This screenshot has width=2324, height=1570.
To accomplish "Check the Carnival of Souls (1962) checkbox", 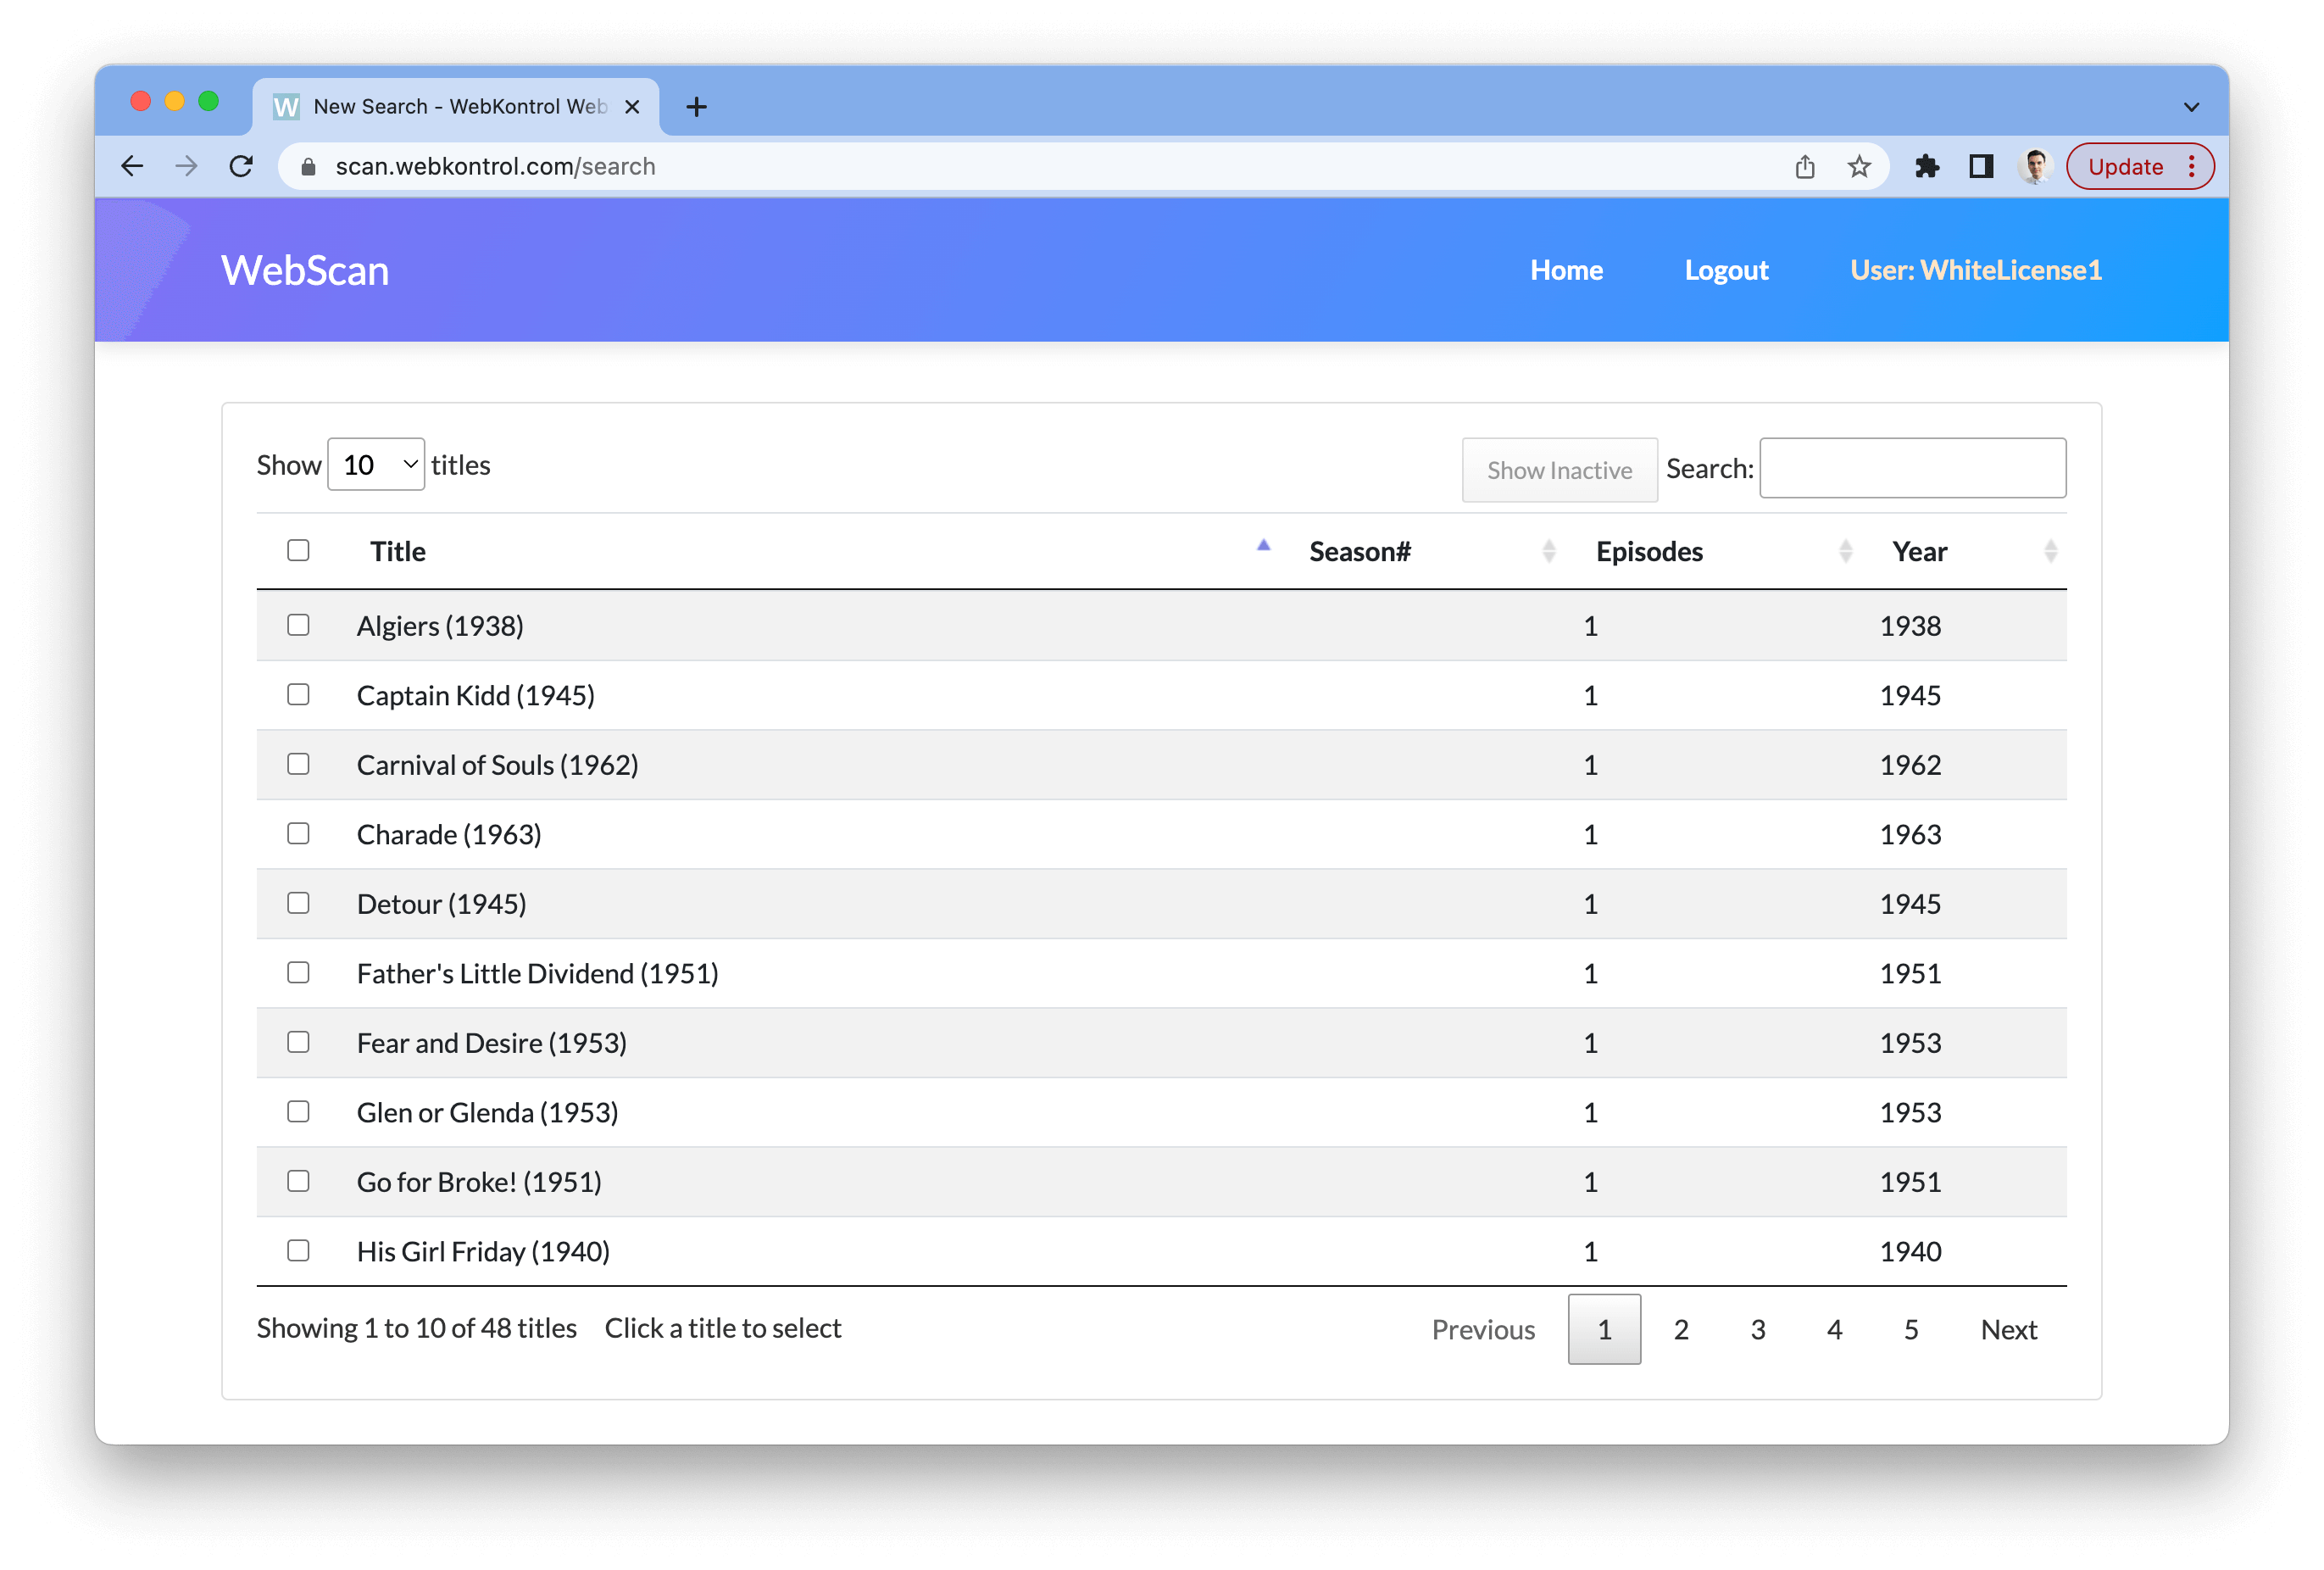I will pyautogui.click(x=298, y=764).
